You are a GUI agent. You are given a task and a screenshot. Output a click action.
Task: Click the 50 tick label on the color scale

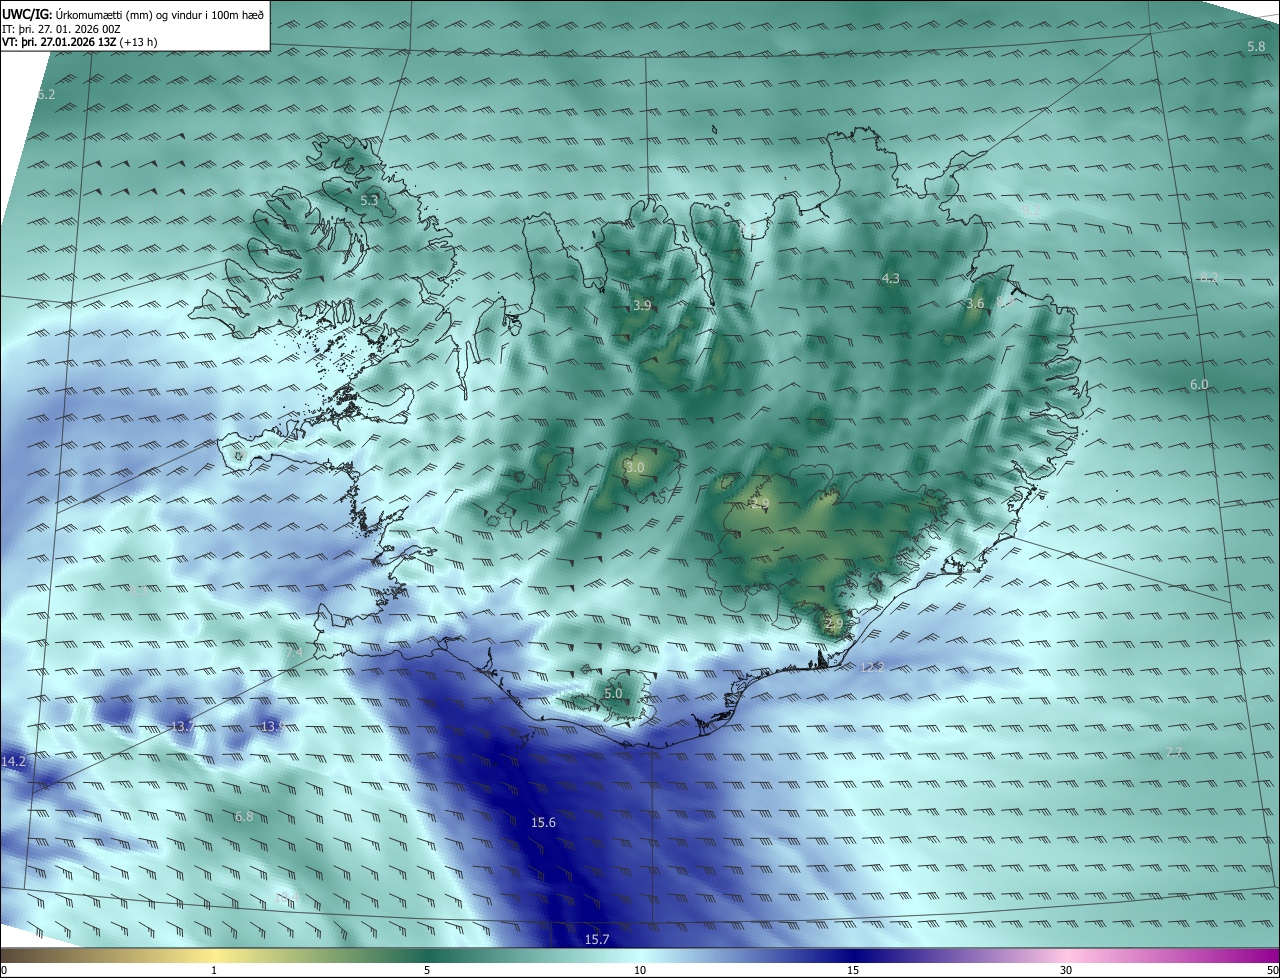pyautogui.click(x=1272, y=970)
